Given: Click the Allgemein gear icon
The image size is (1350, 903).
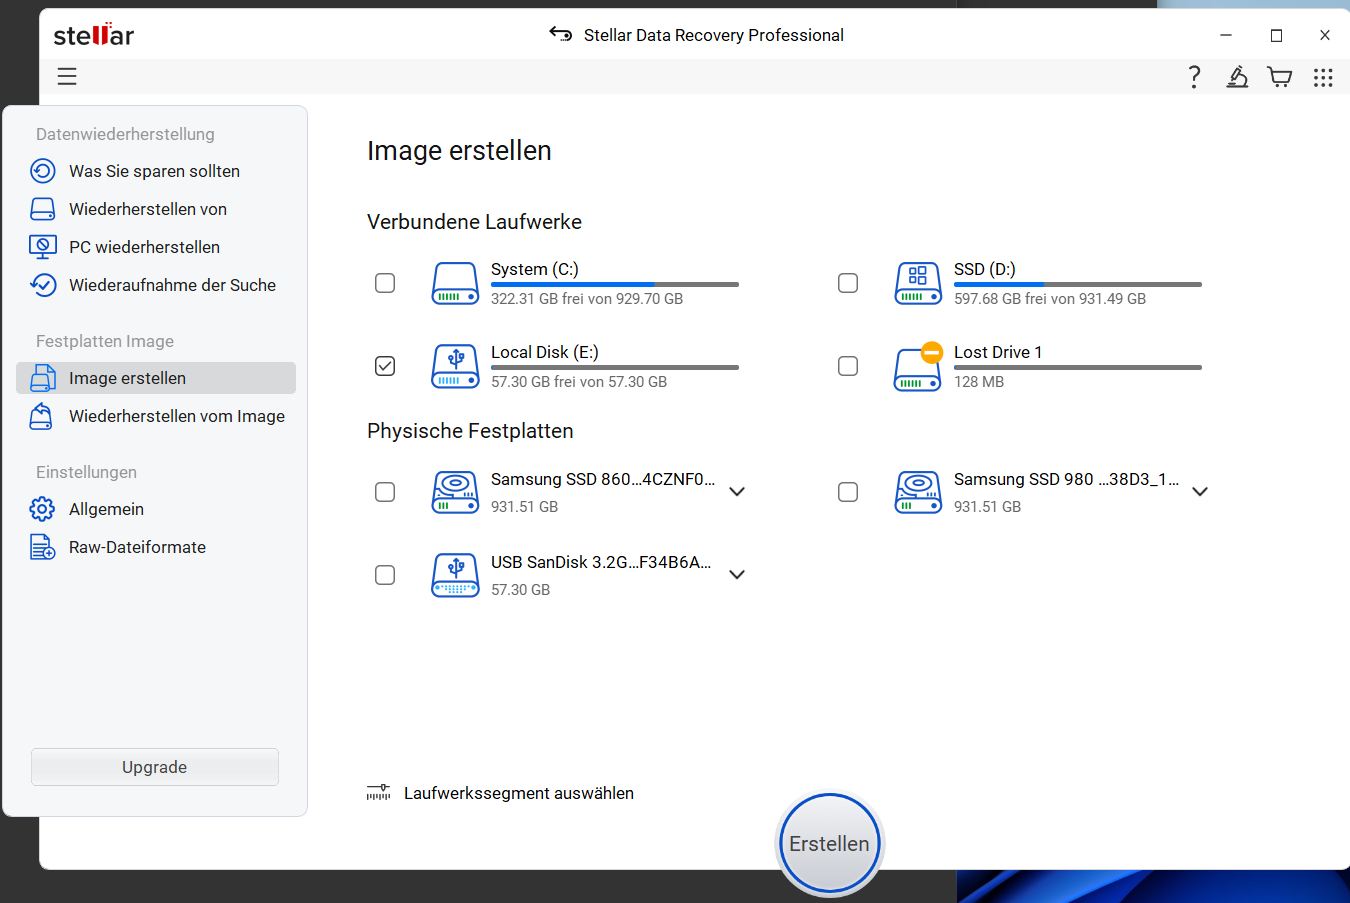Looking at the screenshot, I should [x=42, y=509].
